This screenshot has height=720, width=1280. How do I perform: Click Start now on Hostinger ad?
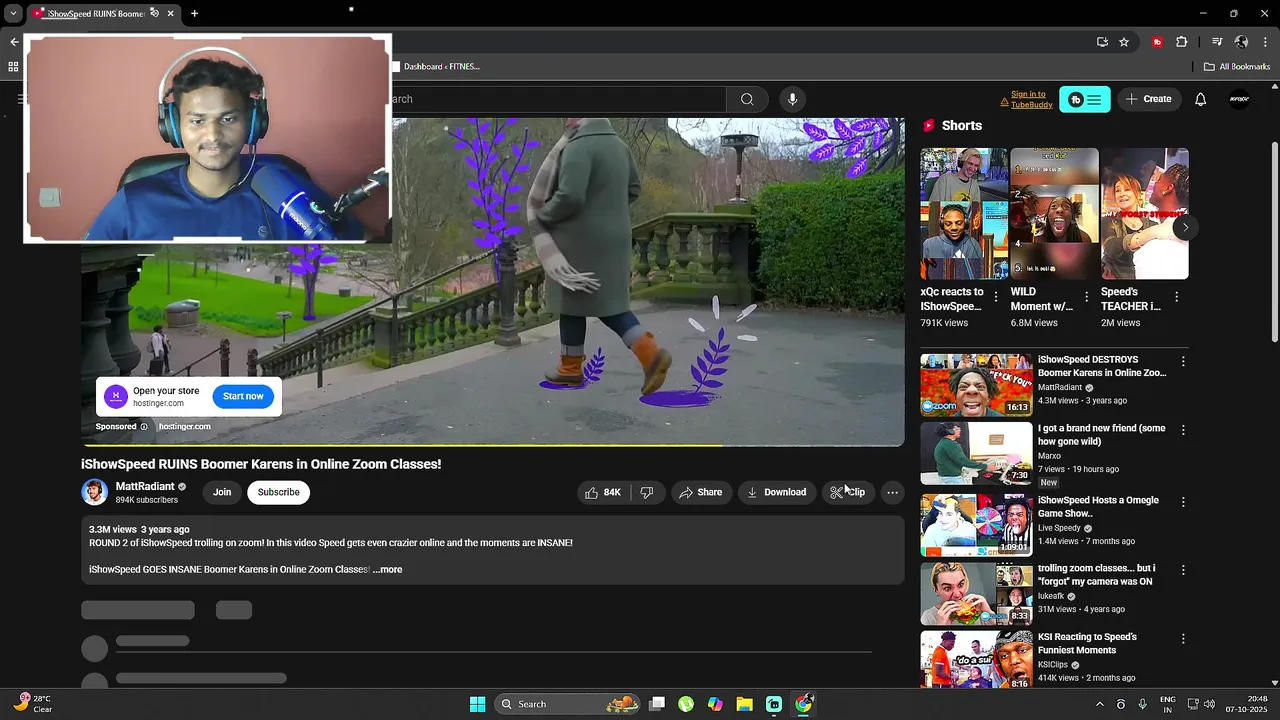[x=243, y=396]
